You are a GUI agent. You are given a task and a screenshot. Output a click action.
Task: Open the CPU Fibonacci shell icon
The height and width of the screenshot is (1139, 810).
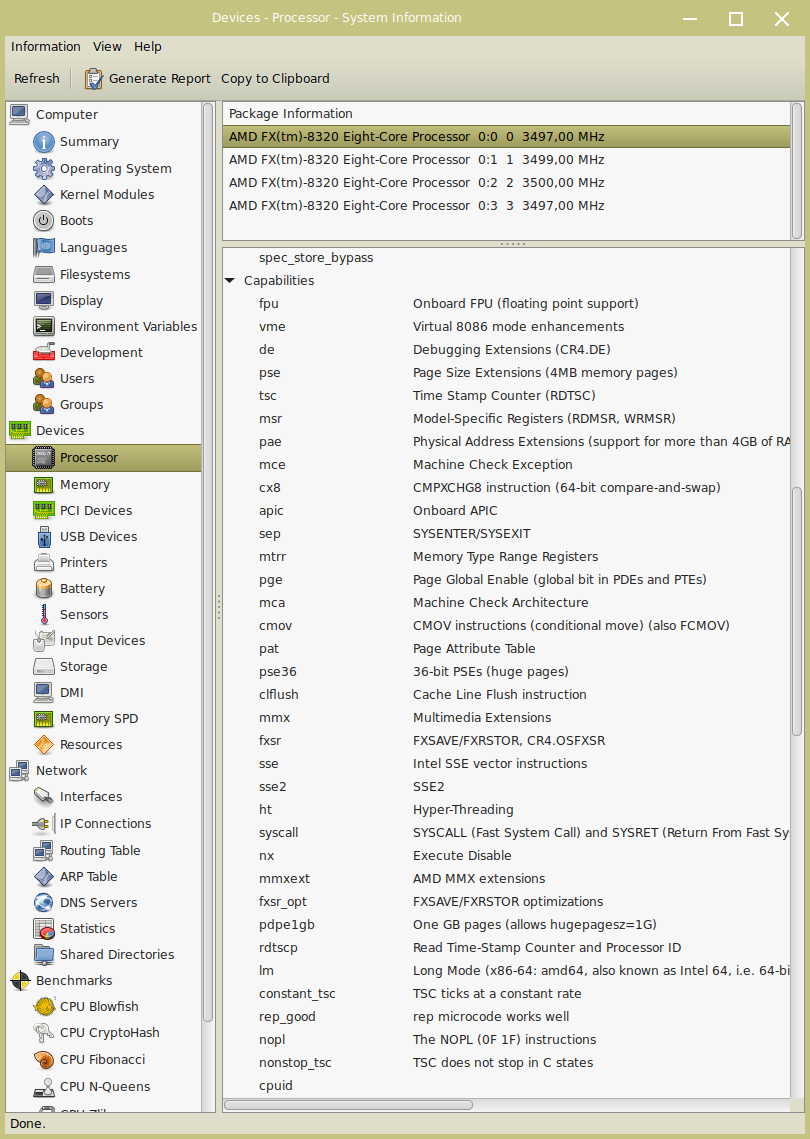(44, 1060)
